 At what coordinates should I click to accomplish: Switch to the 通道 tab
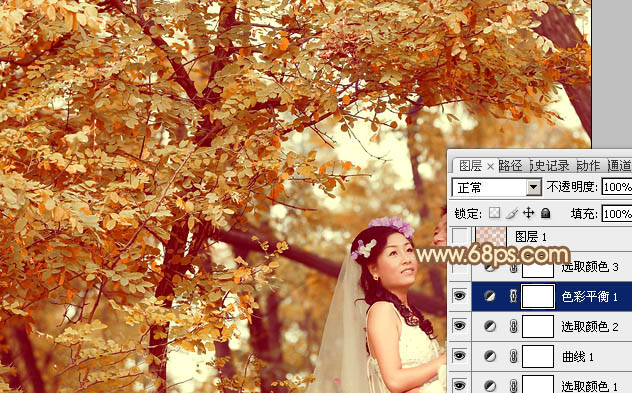(620, 166)
